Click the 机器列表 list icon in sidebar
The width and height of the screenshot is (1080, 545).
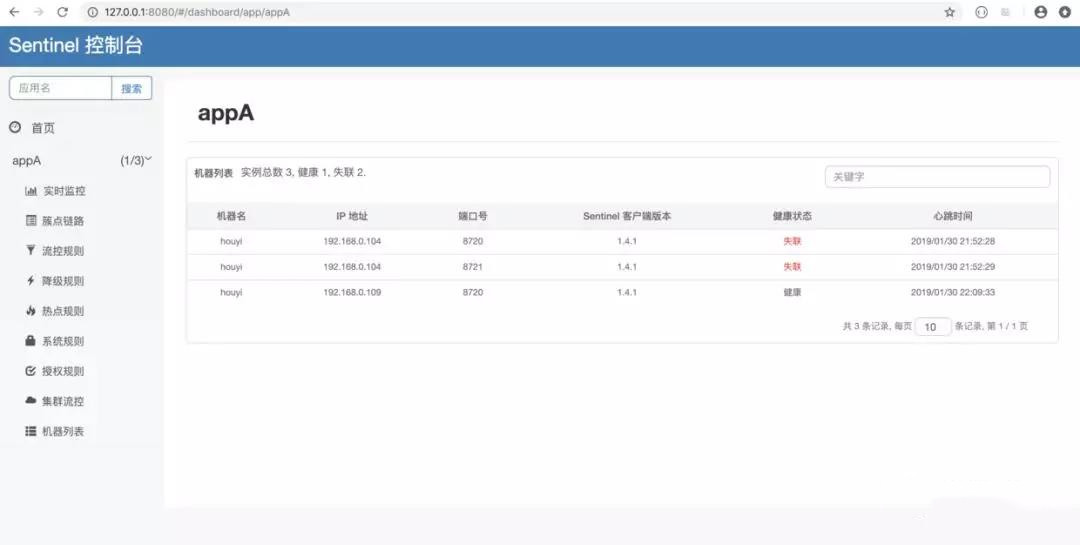point(30,431)
